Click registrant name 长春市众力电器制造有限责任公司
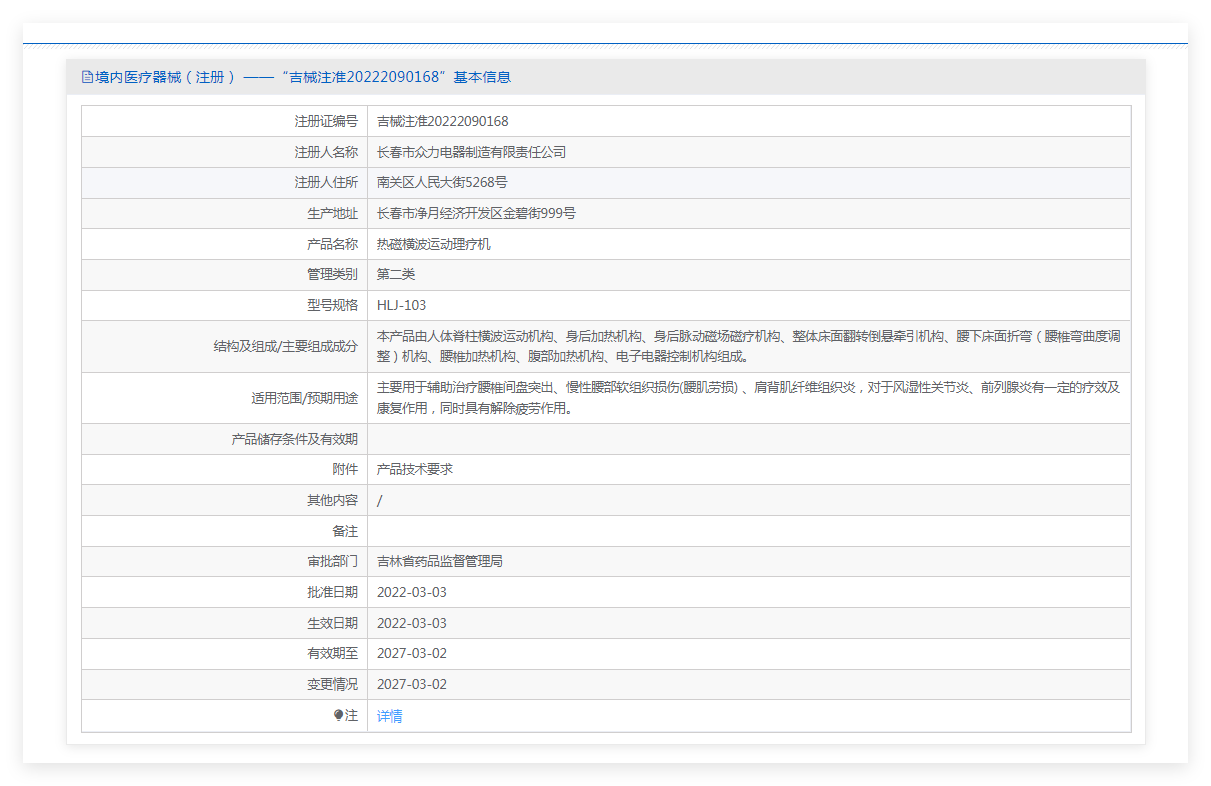Screen dimensions: 1211x786 point(471,152)
